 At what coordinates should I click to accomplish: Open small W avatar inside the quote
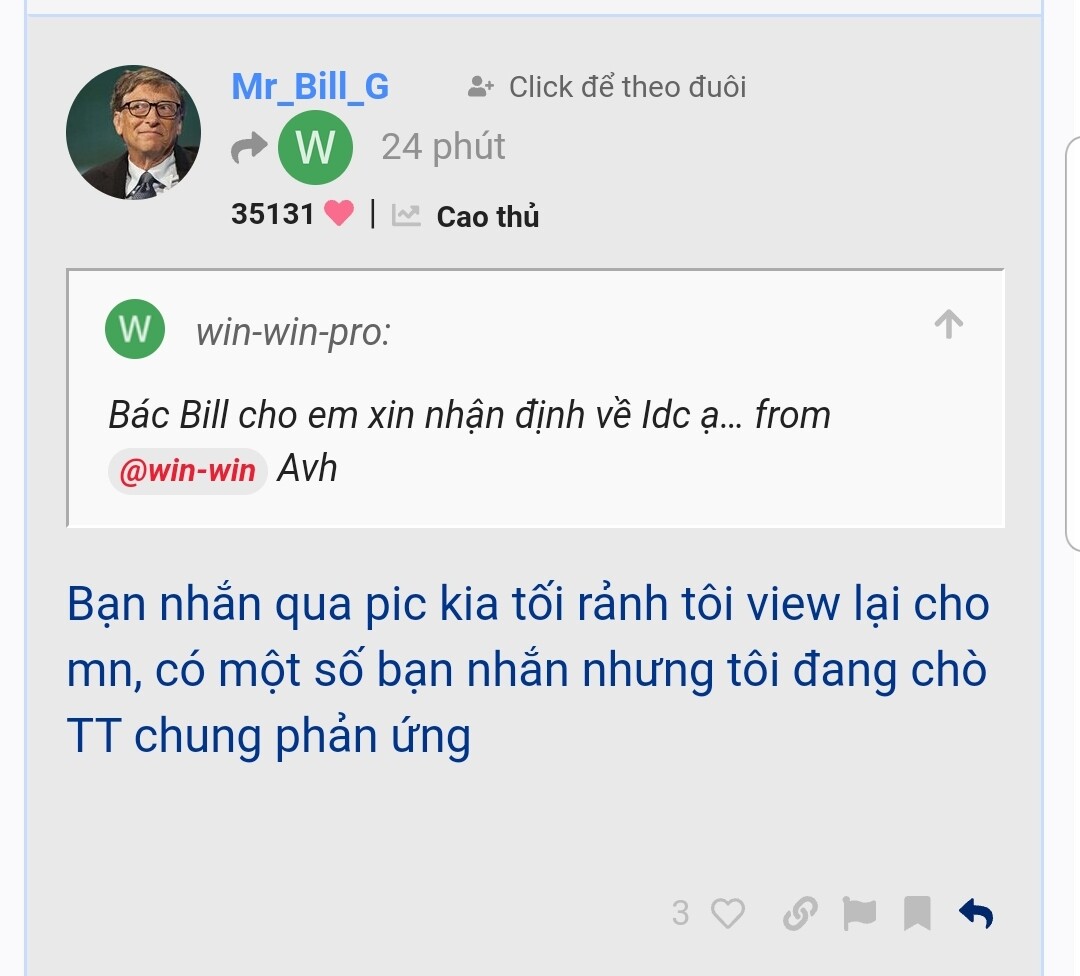[x=135, y=329]
